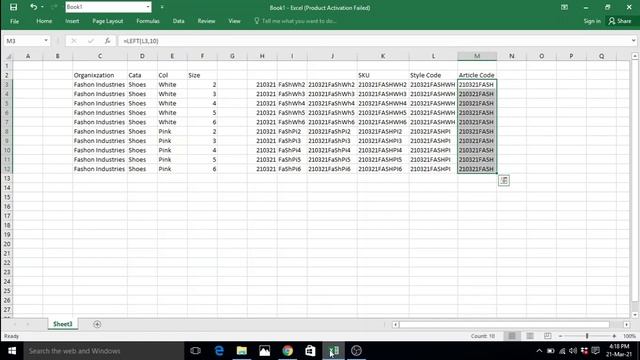Select column M header
Screen dimensions: 640x360
click(477, 56)
